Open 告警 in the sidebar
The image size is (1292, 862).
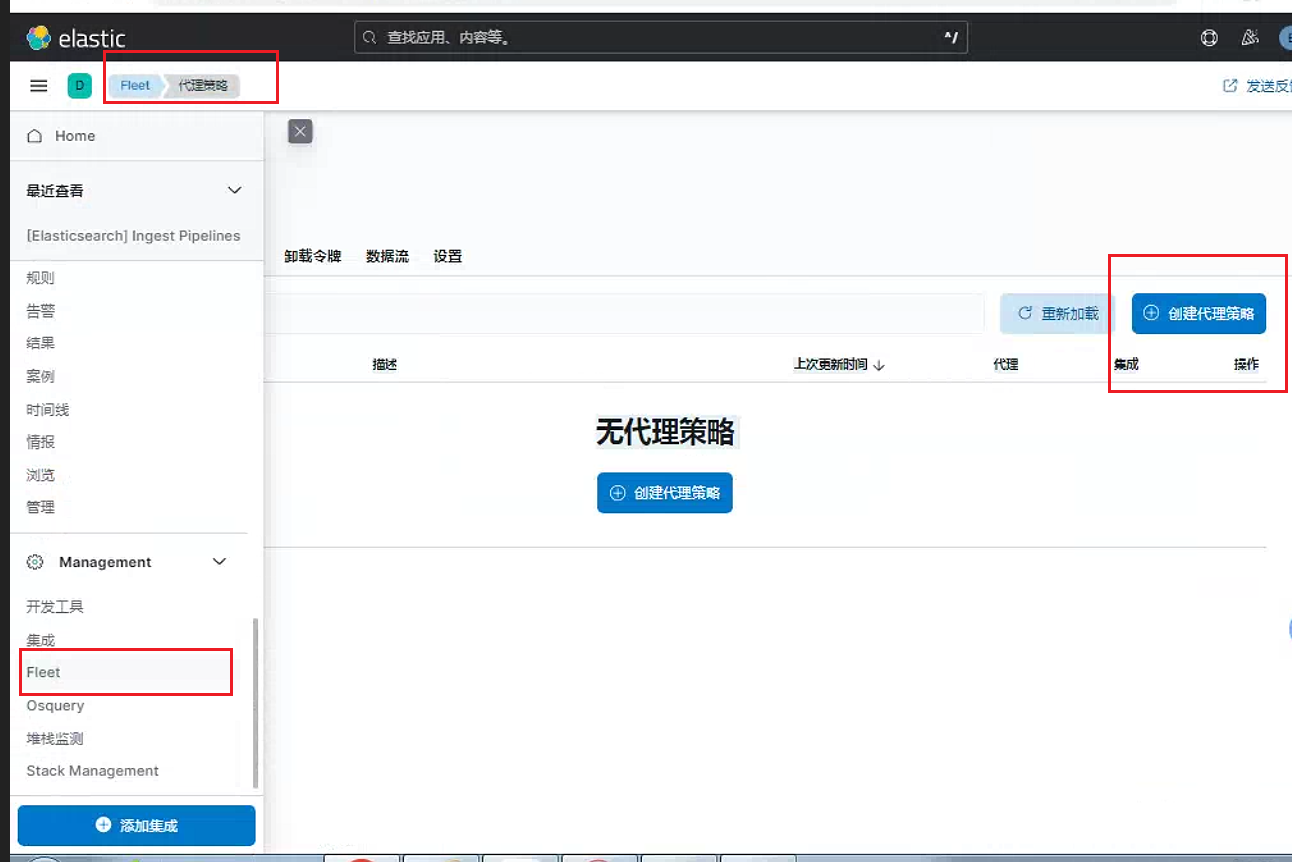point(41,311)
